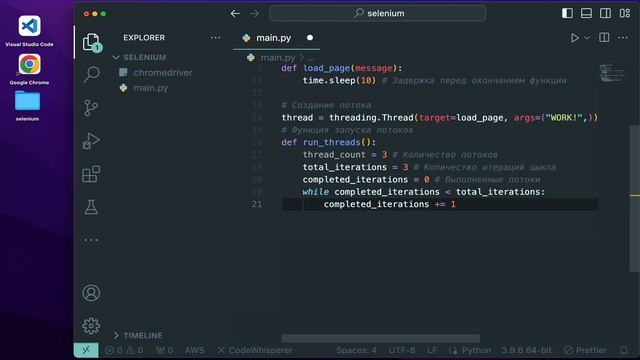Open the Testing flask view
The image size is (640, 360).
[x=91, y=207]
